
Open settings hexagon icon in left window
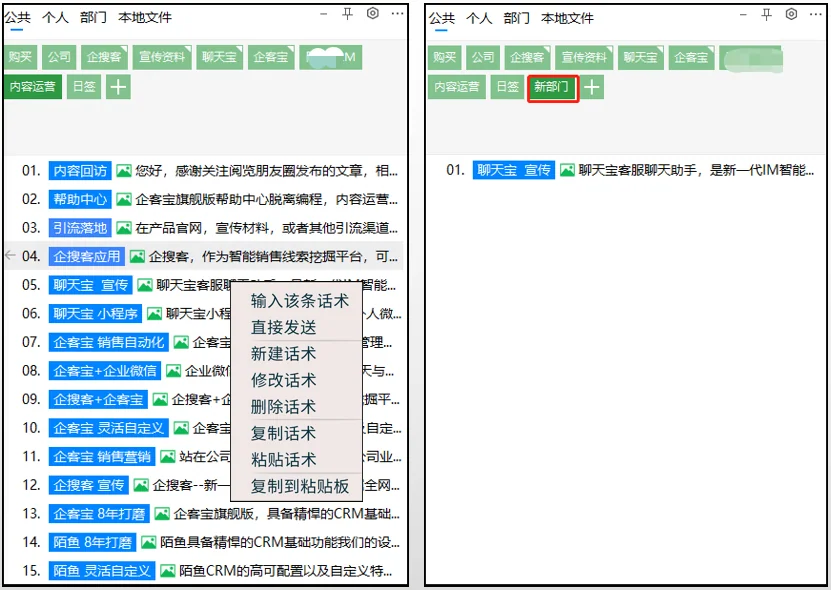point(373,13)
